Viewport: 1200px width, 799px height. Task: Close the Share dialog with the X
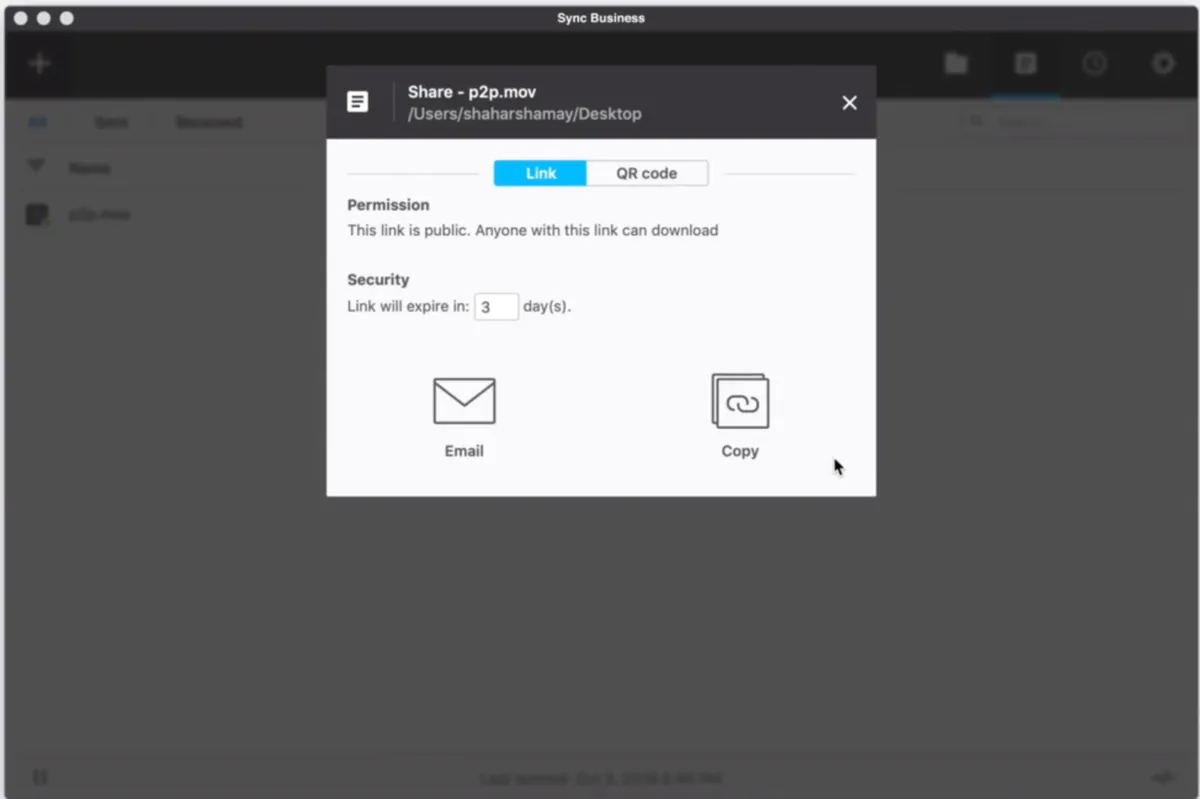click(x=849, y=102)
